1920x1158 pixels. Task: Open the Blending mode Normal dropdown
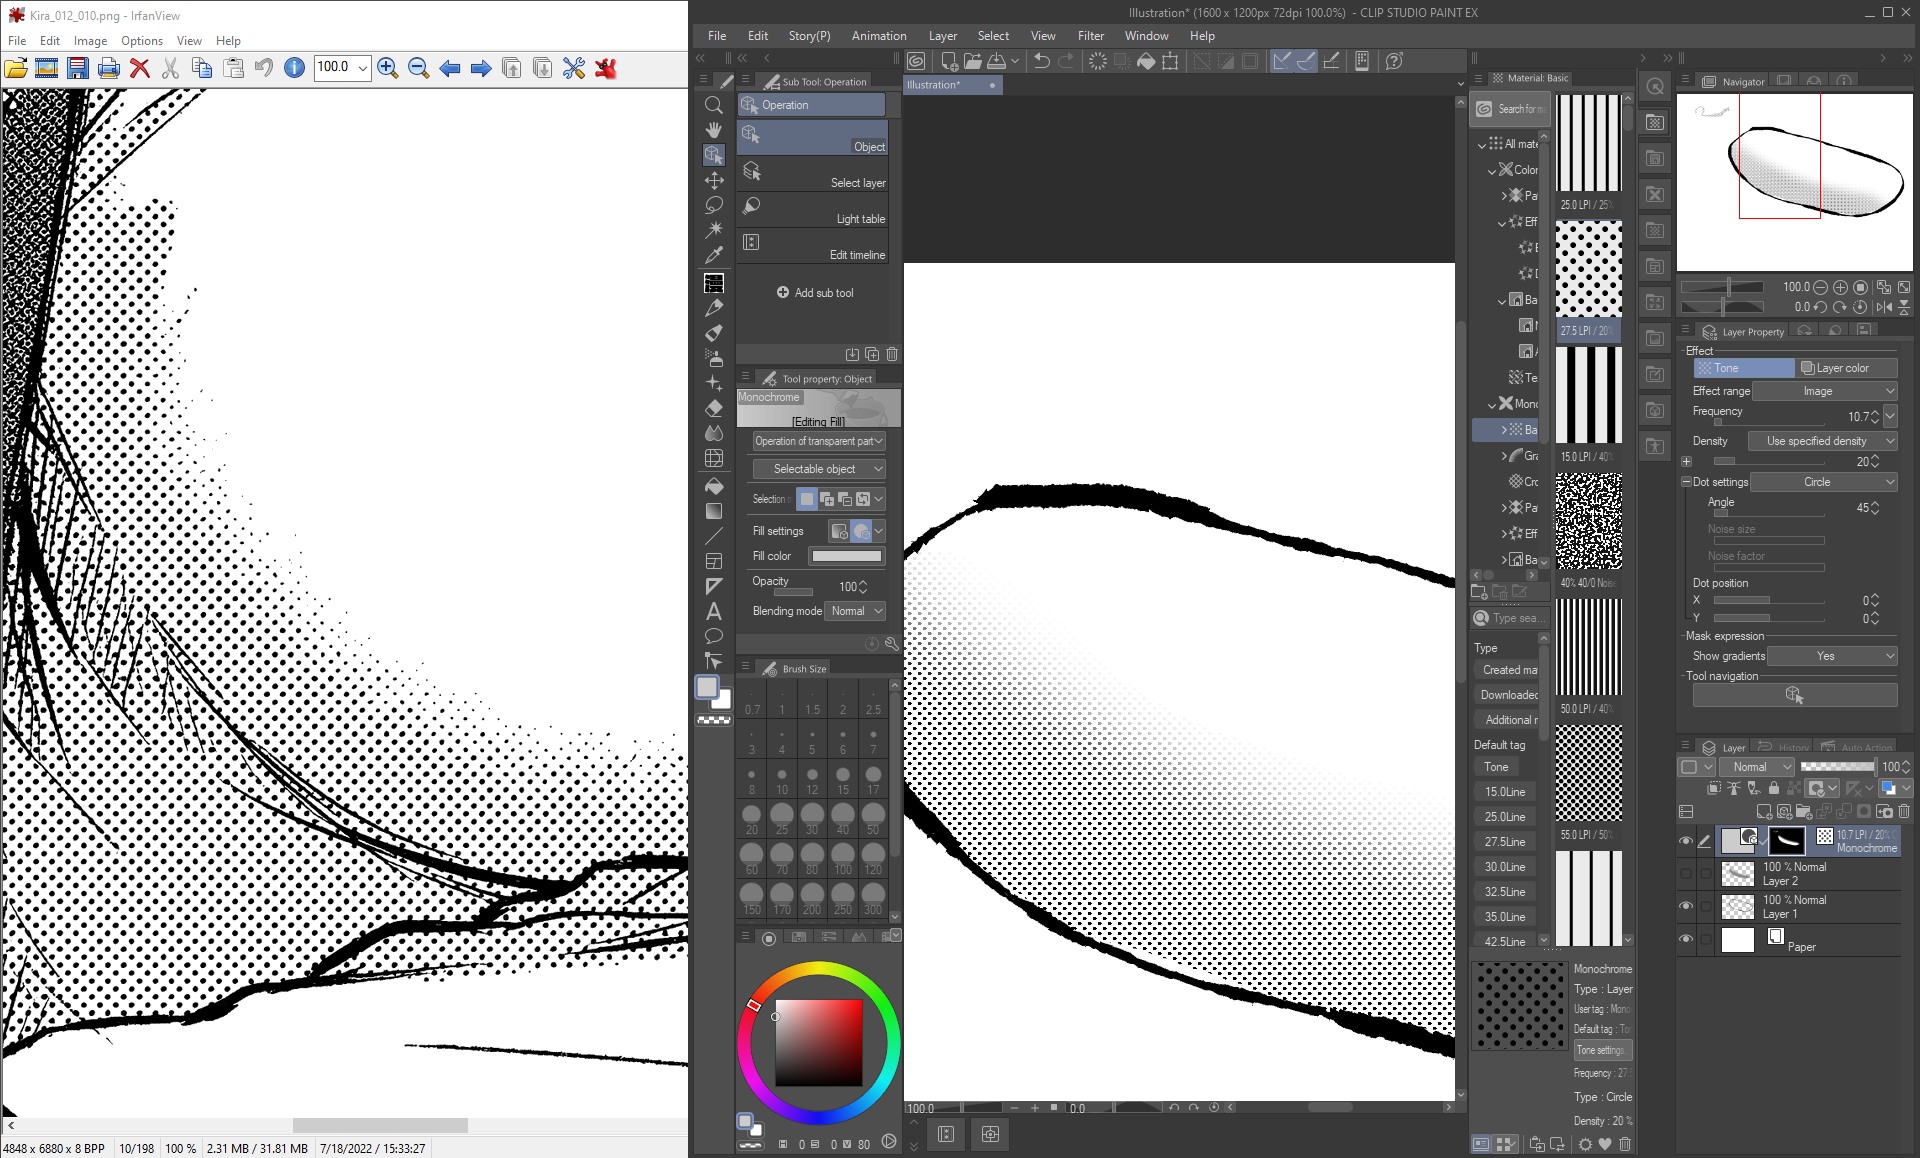(x=856, y=611)
